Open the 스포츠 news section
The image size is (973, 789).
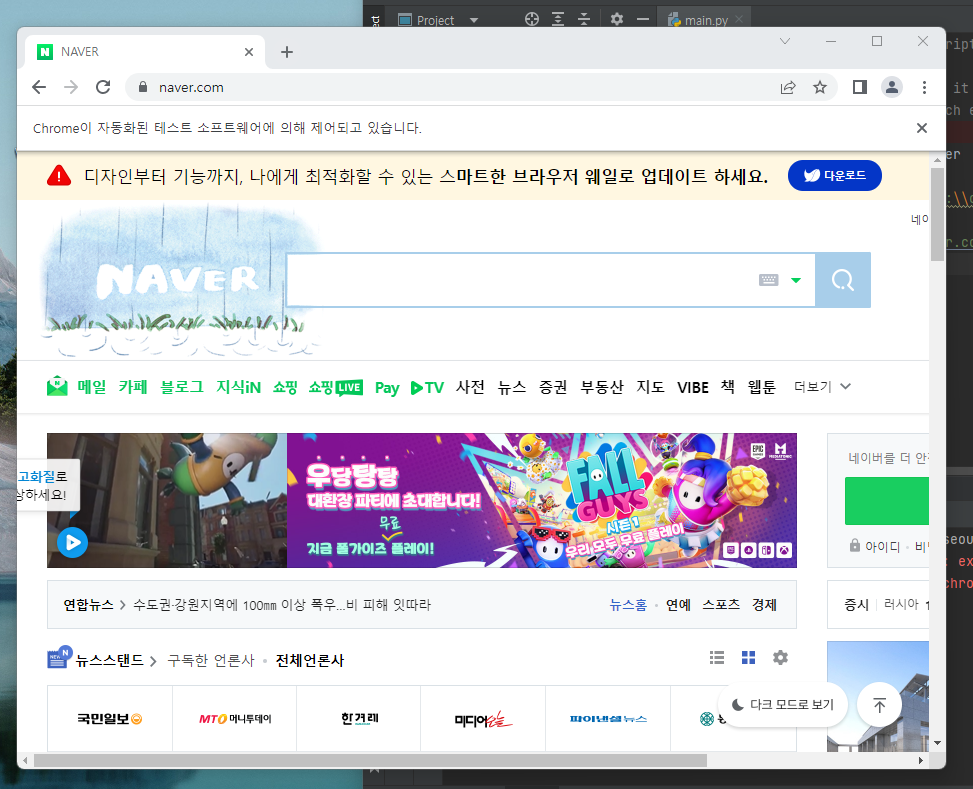pos(721,605)
